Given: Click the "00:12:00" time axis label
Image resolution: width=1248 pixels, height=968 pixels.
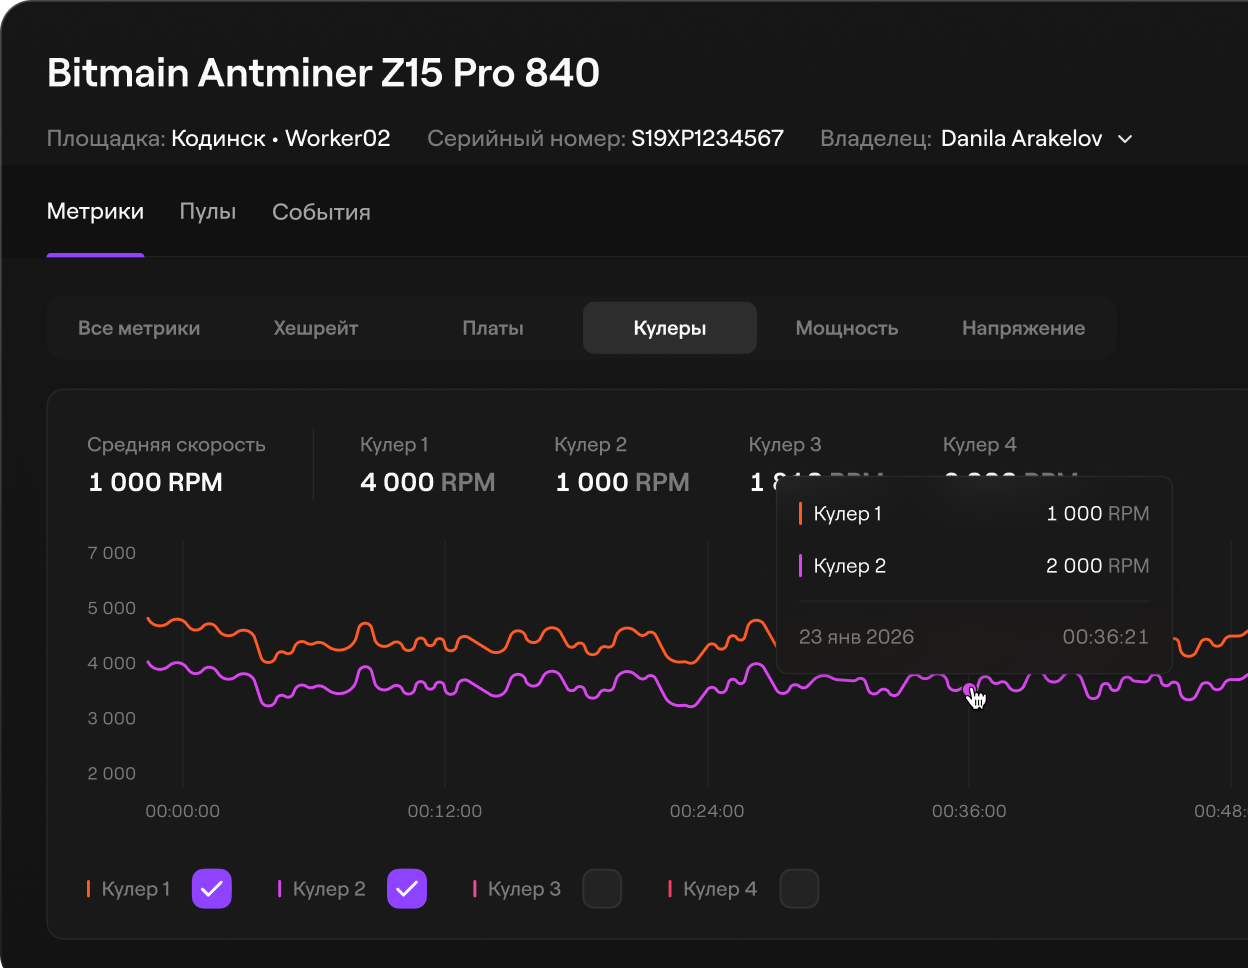Looking at the screenshot, I should [445, 811].
